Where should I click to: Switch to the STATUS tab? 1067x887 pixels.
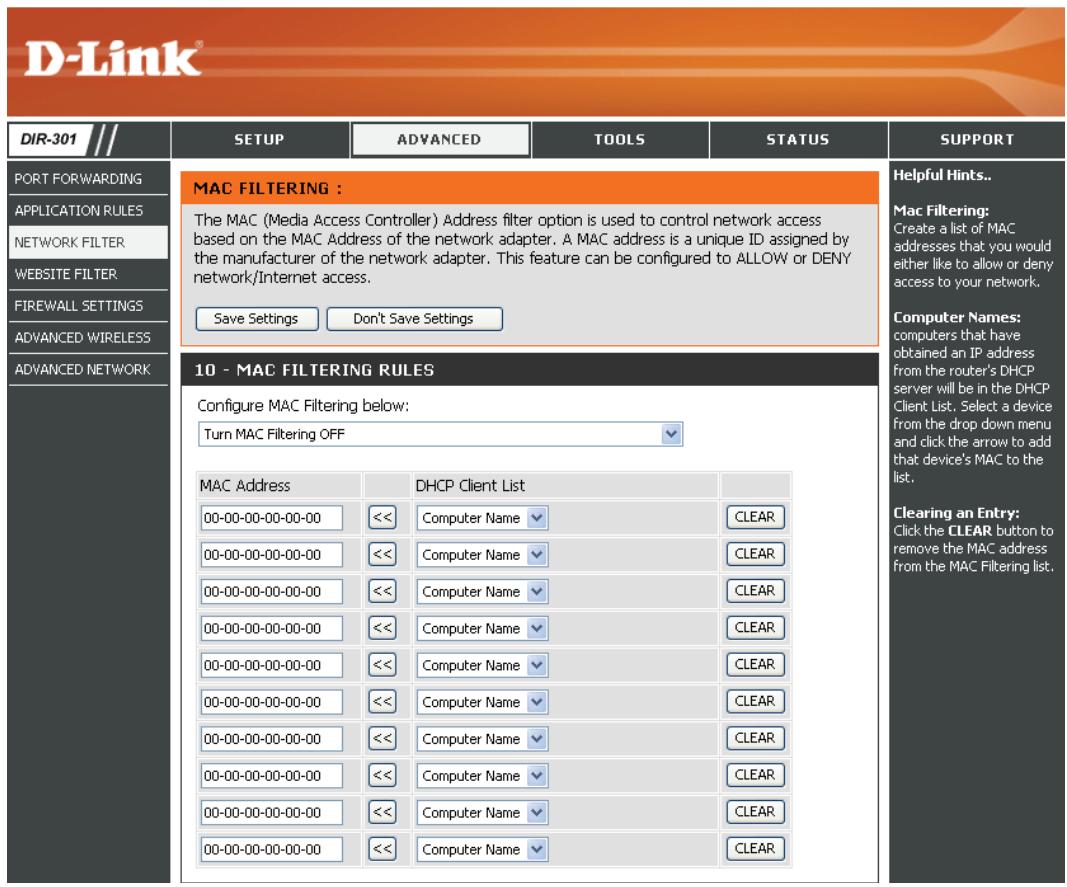(798, 140)
